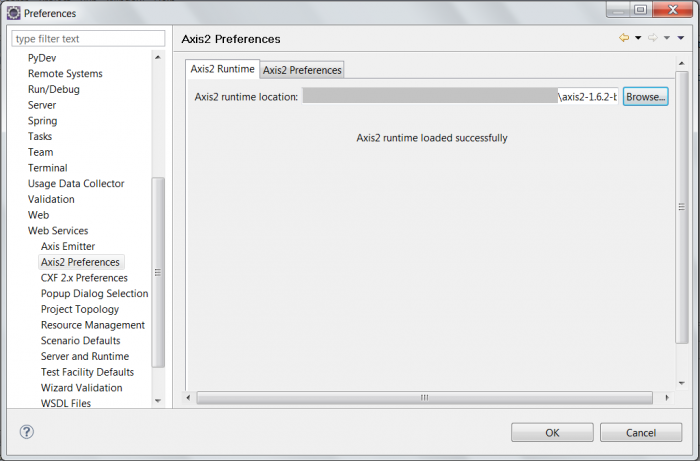This screenshot has width=700, height=461.
Task: Click the horizontal scrollbar right arrow
Action: point(667,397)
